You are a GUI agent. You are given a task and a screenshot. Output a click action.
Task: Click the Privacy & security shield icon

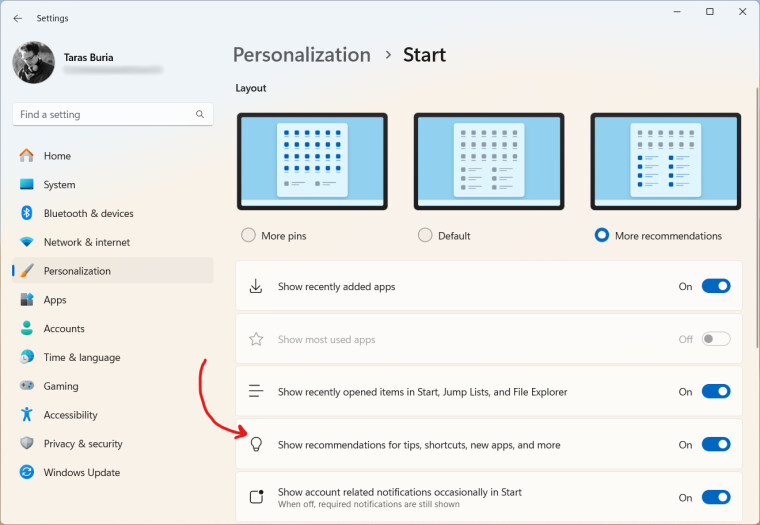point(26,444)
